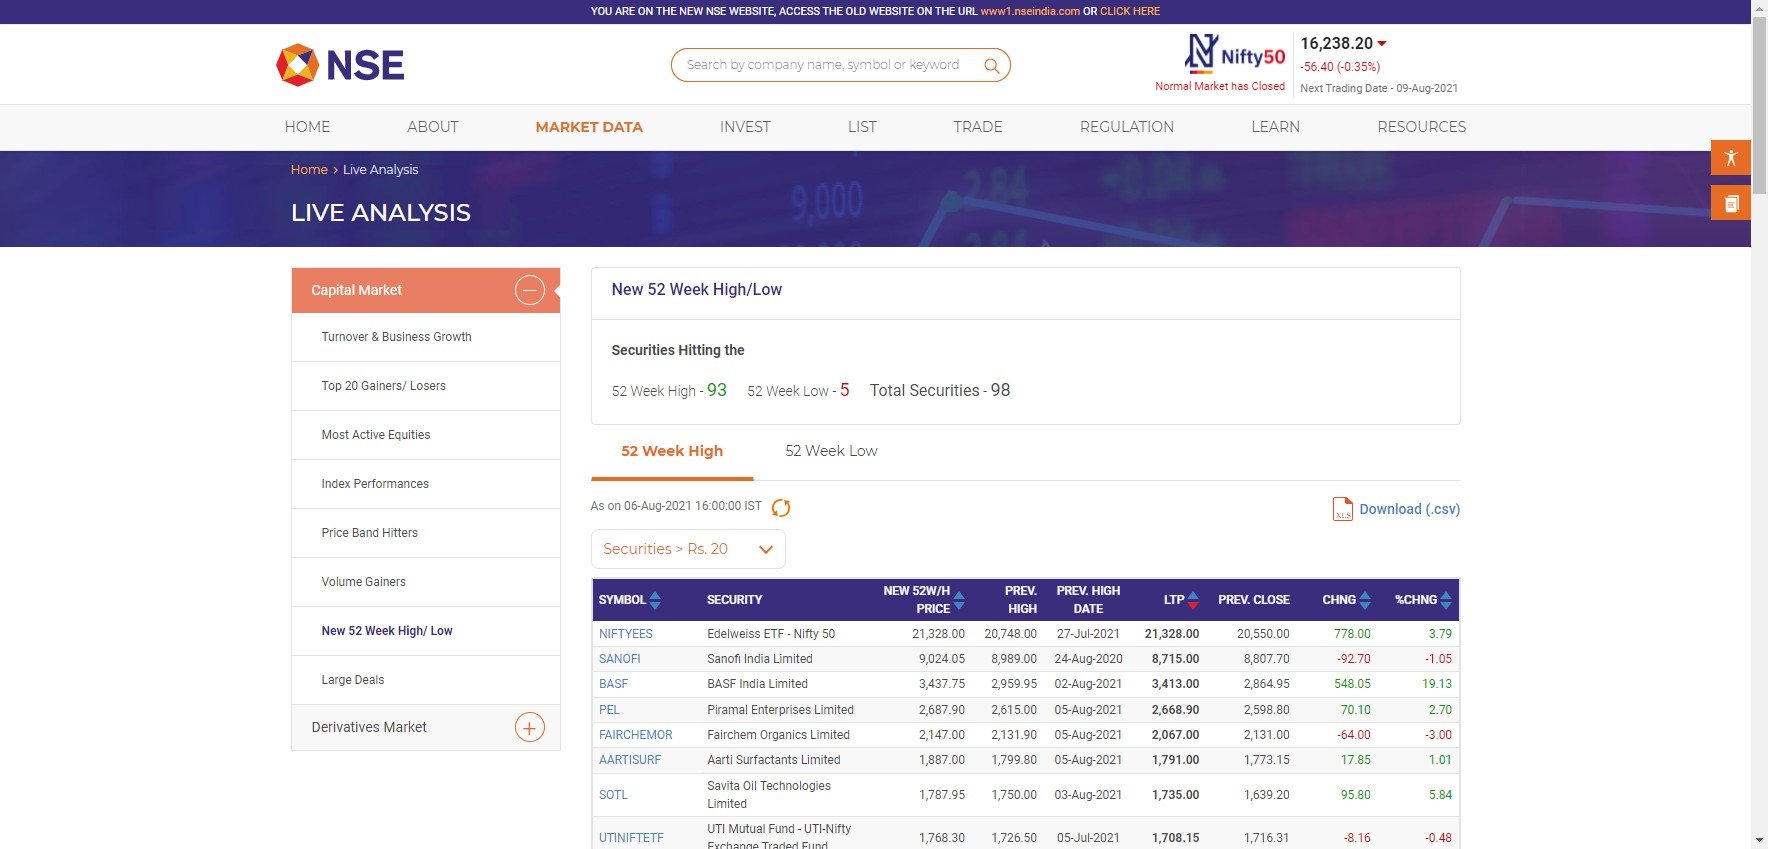Click the CSV file icon beside Download

pyautogui.click(x=1342, y=509)
